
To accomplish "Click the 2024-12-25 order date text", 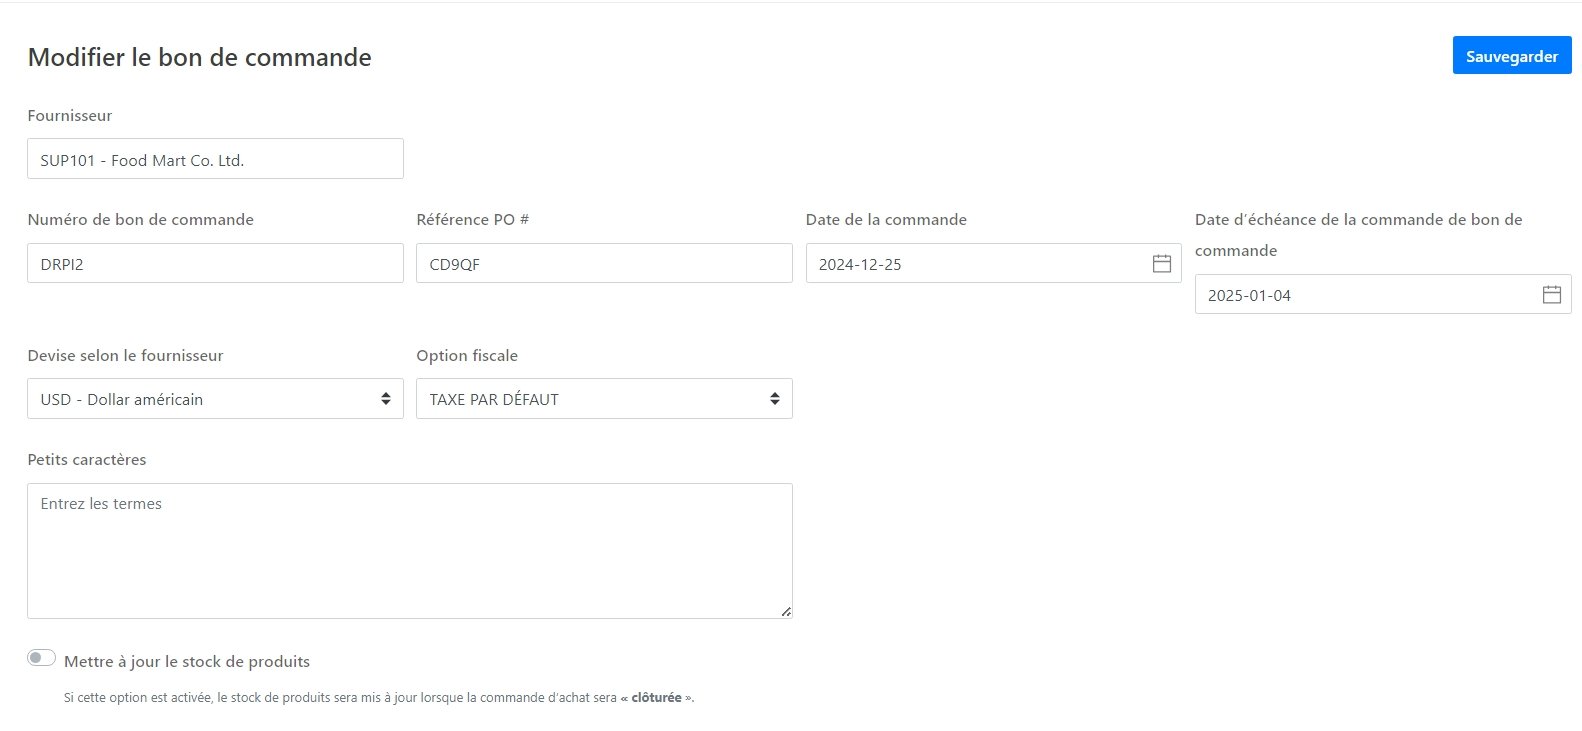I will [x=860, y=265].
